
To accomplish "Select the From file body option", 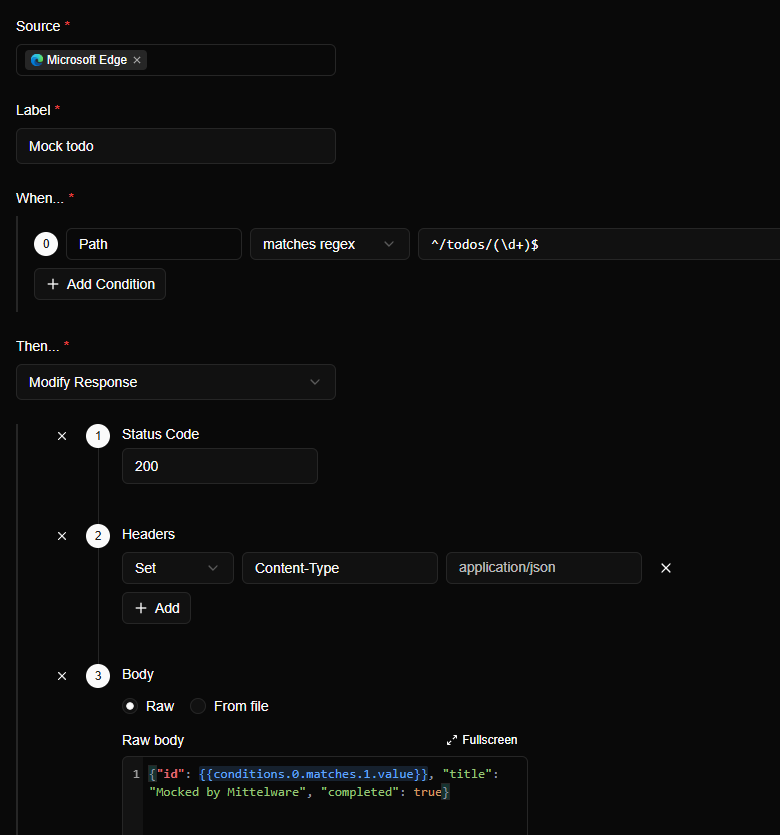I will pyautogui.click(x=198, y=706).
